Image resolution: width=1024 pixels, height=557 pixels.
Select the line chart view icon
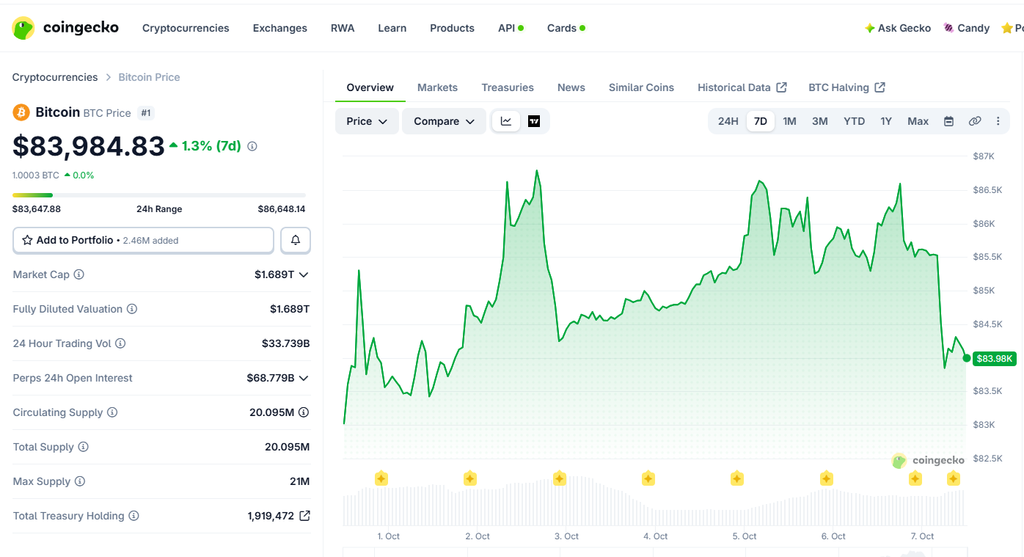[x=506, y=121]
